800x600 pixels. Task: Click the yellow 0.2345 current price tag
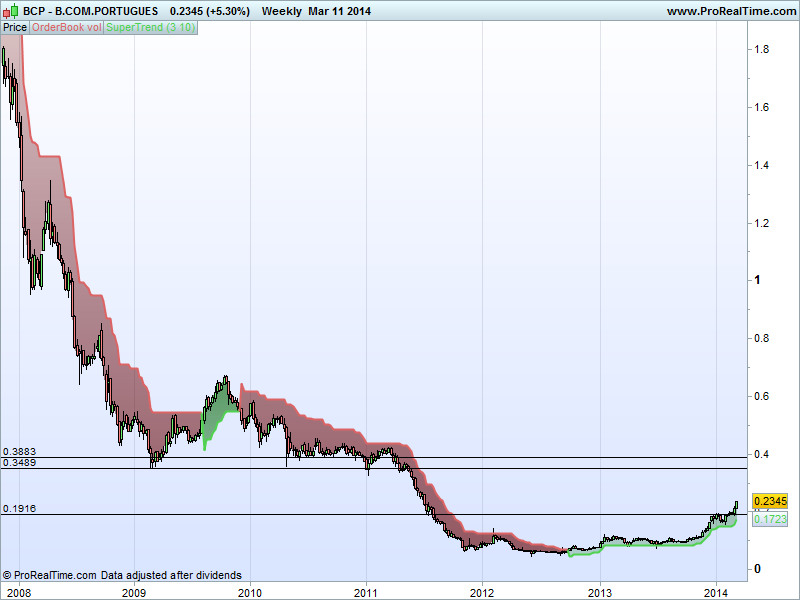[x=770, y=501]
